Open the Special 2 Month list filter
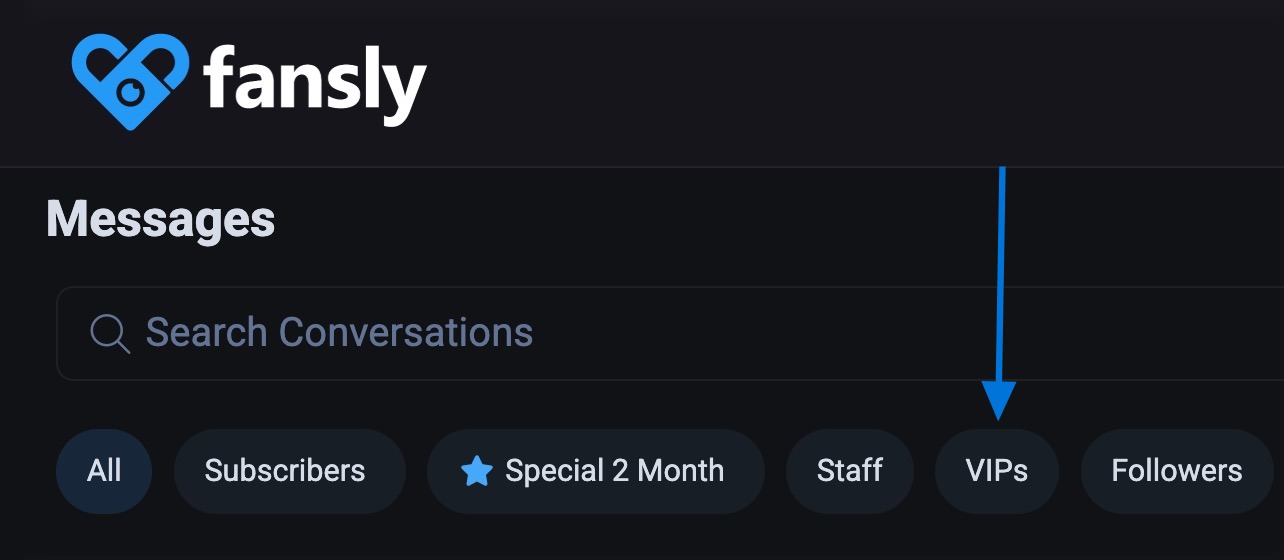This screenshot has height=560, width=1284. click(x=595, y=471)
